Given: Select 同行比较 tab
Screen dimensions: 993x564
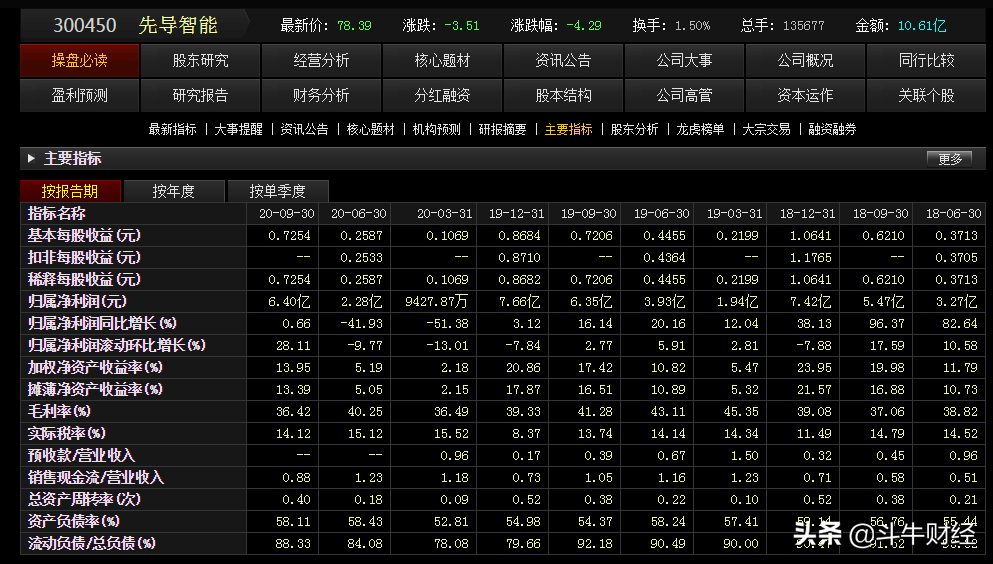Looking at the screenshot, I should [926, 61].
